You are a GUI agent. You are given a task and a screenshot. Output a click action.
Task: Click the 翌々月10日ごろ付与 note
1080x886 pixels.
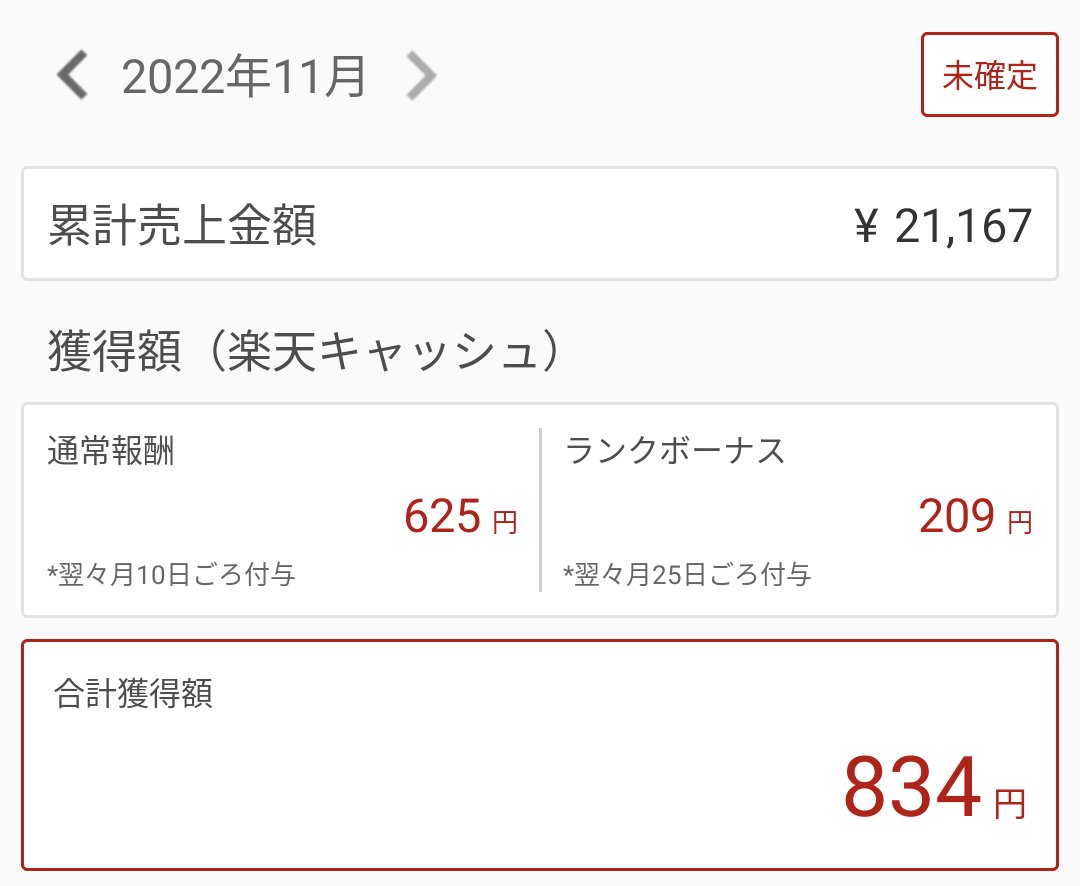(171, 574)
